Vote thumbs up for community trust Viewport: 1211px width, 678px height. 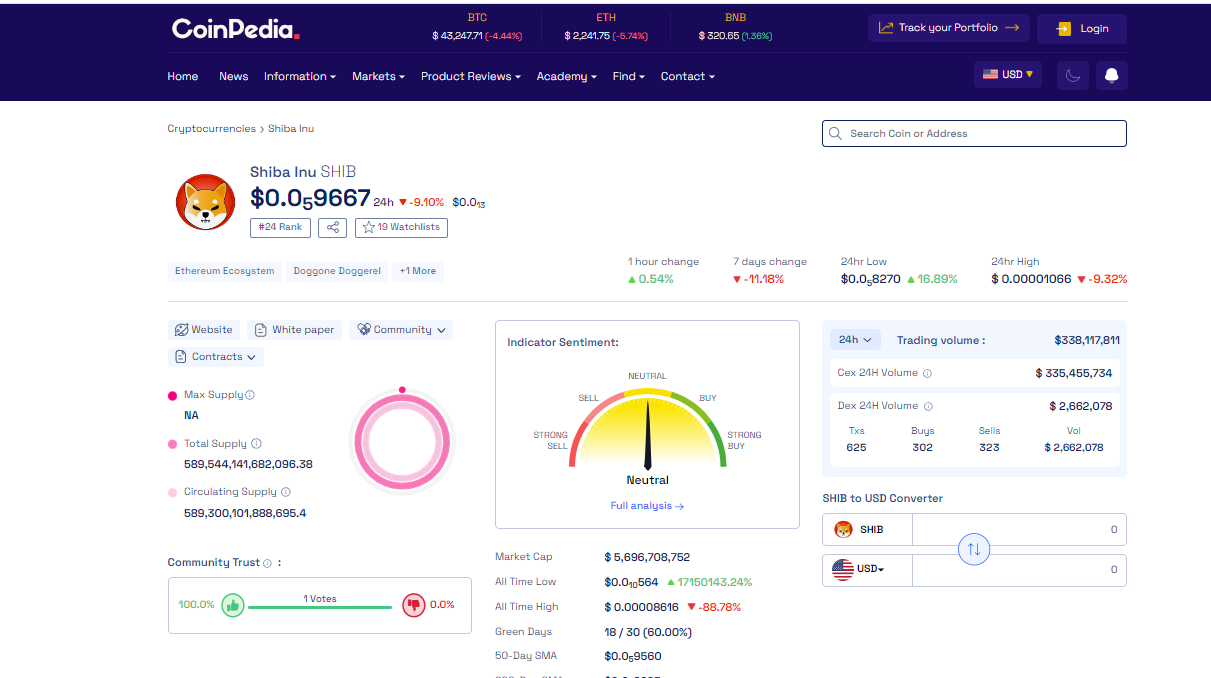pos(232,604)
